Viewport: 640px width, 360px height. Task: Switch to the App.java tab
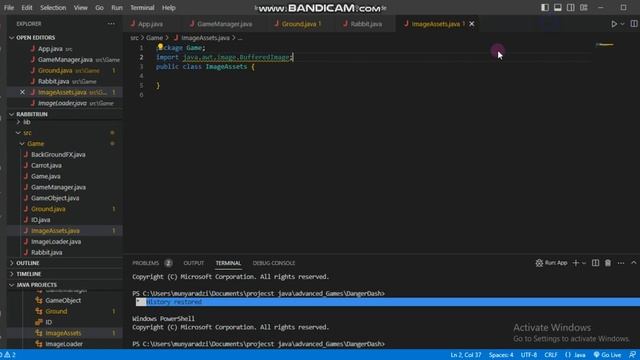(151, 24)
